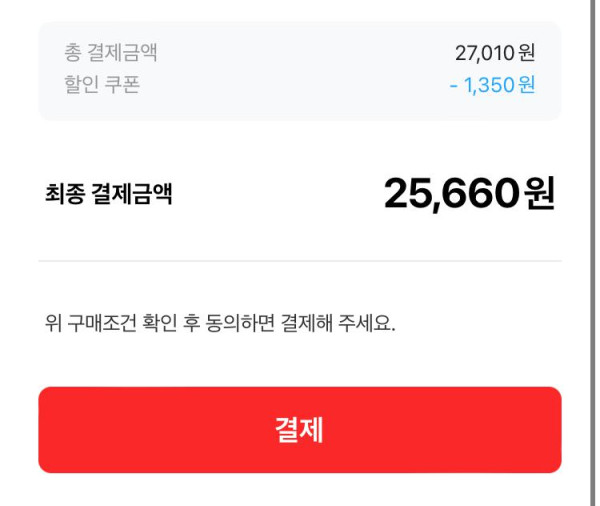
Task: Select the -1,350원 blue discount amount
Action: 492,85
